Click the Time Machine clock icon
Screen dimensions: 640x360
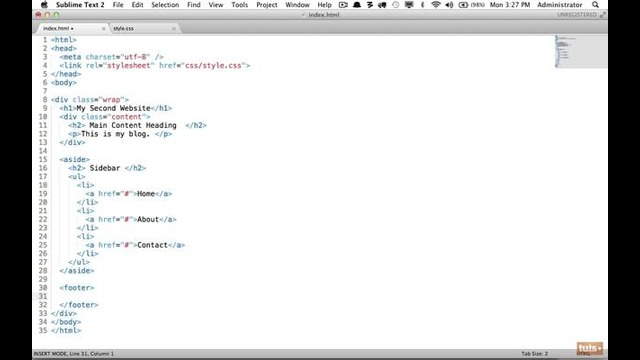click(396, 5)
